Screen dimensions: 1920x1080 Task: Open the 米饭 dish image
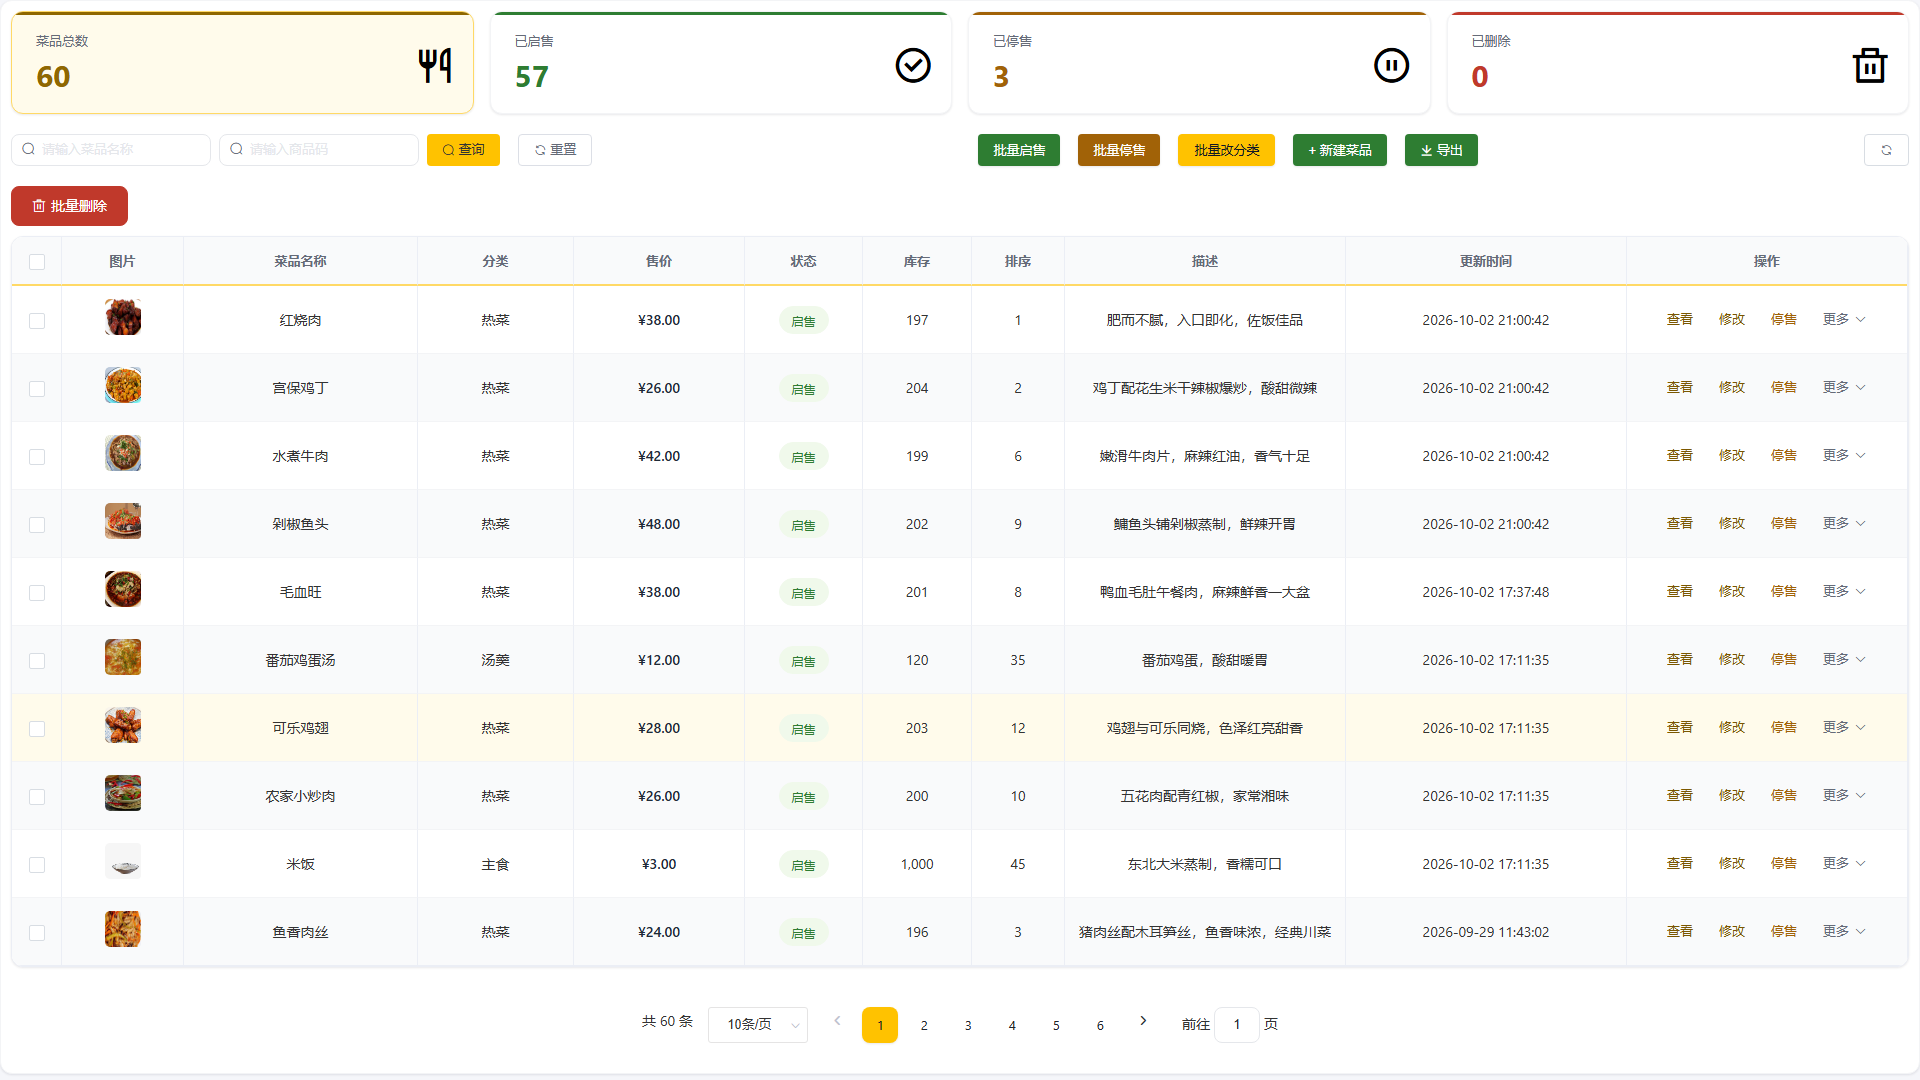[x=123, y=861]
